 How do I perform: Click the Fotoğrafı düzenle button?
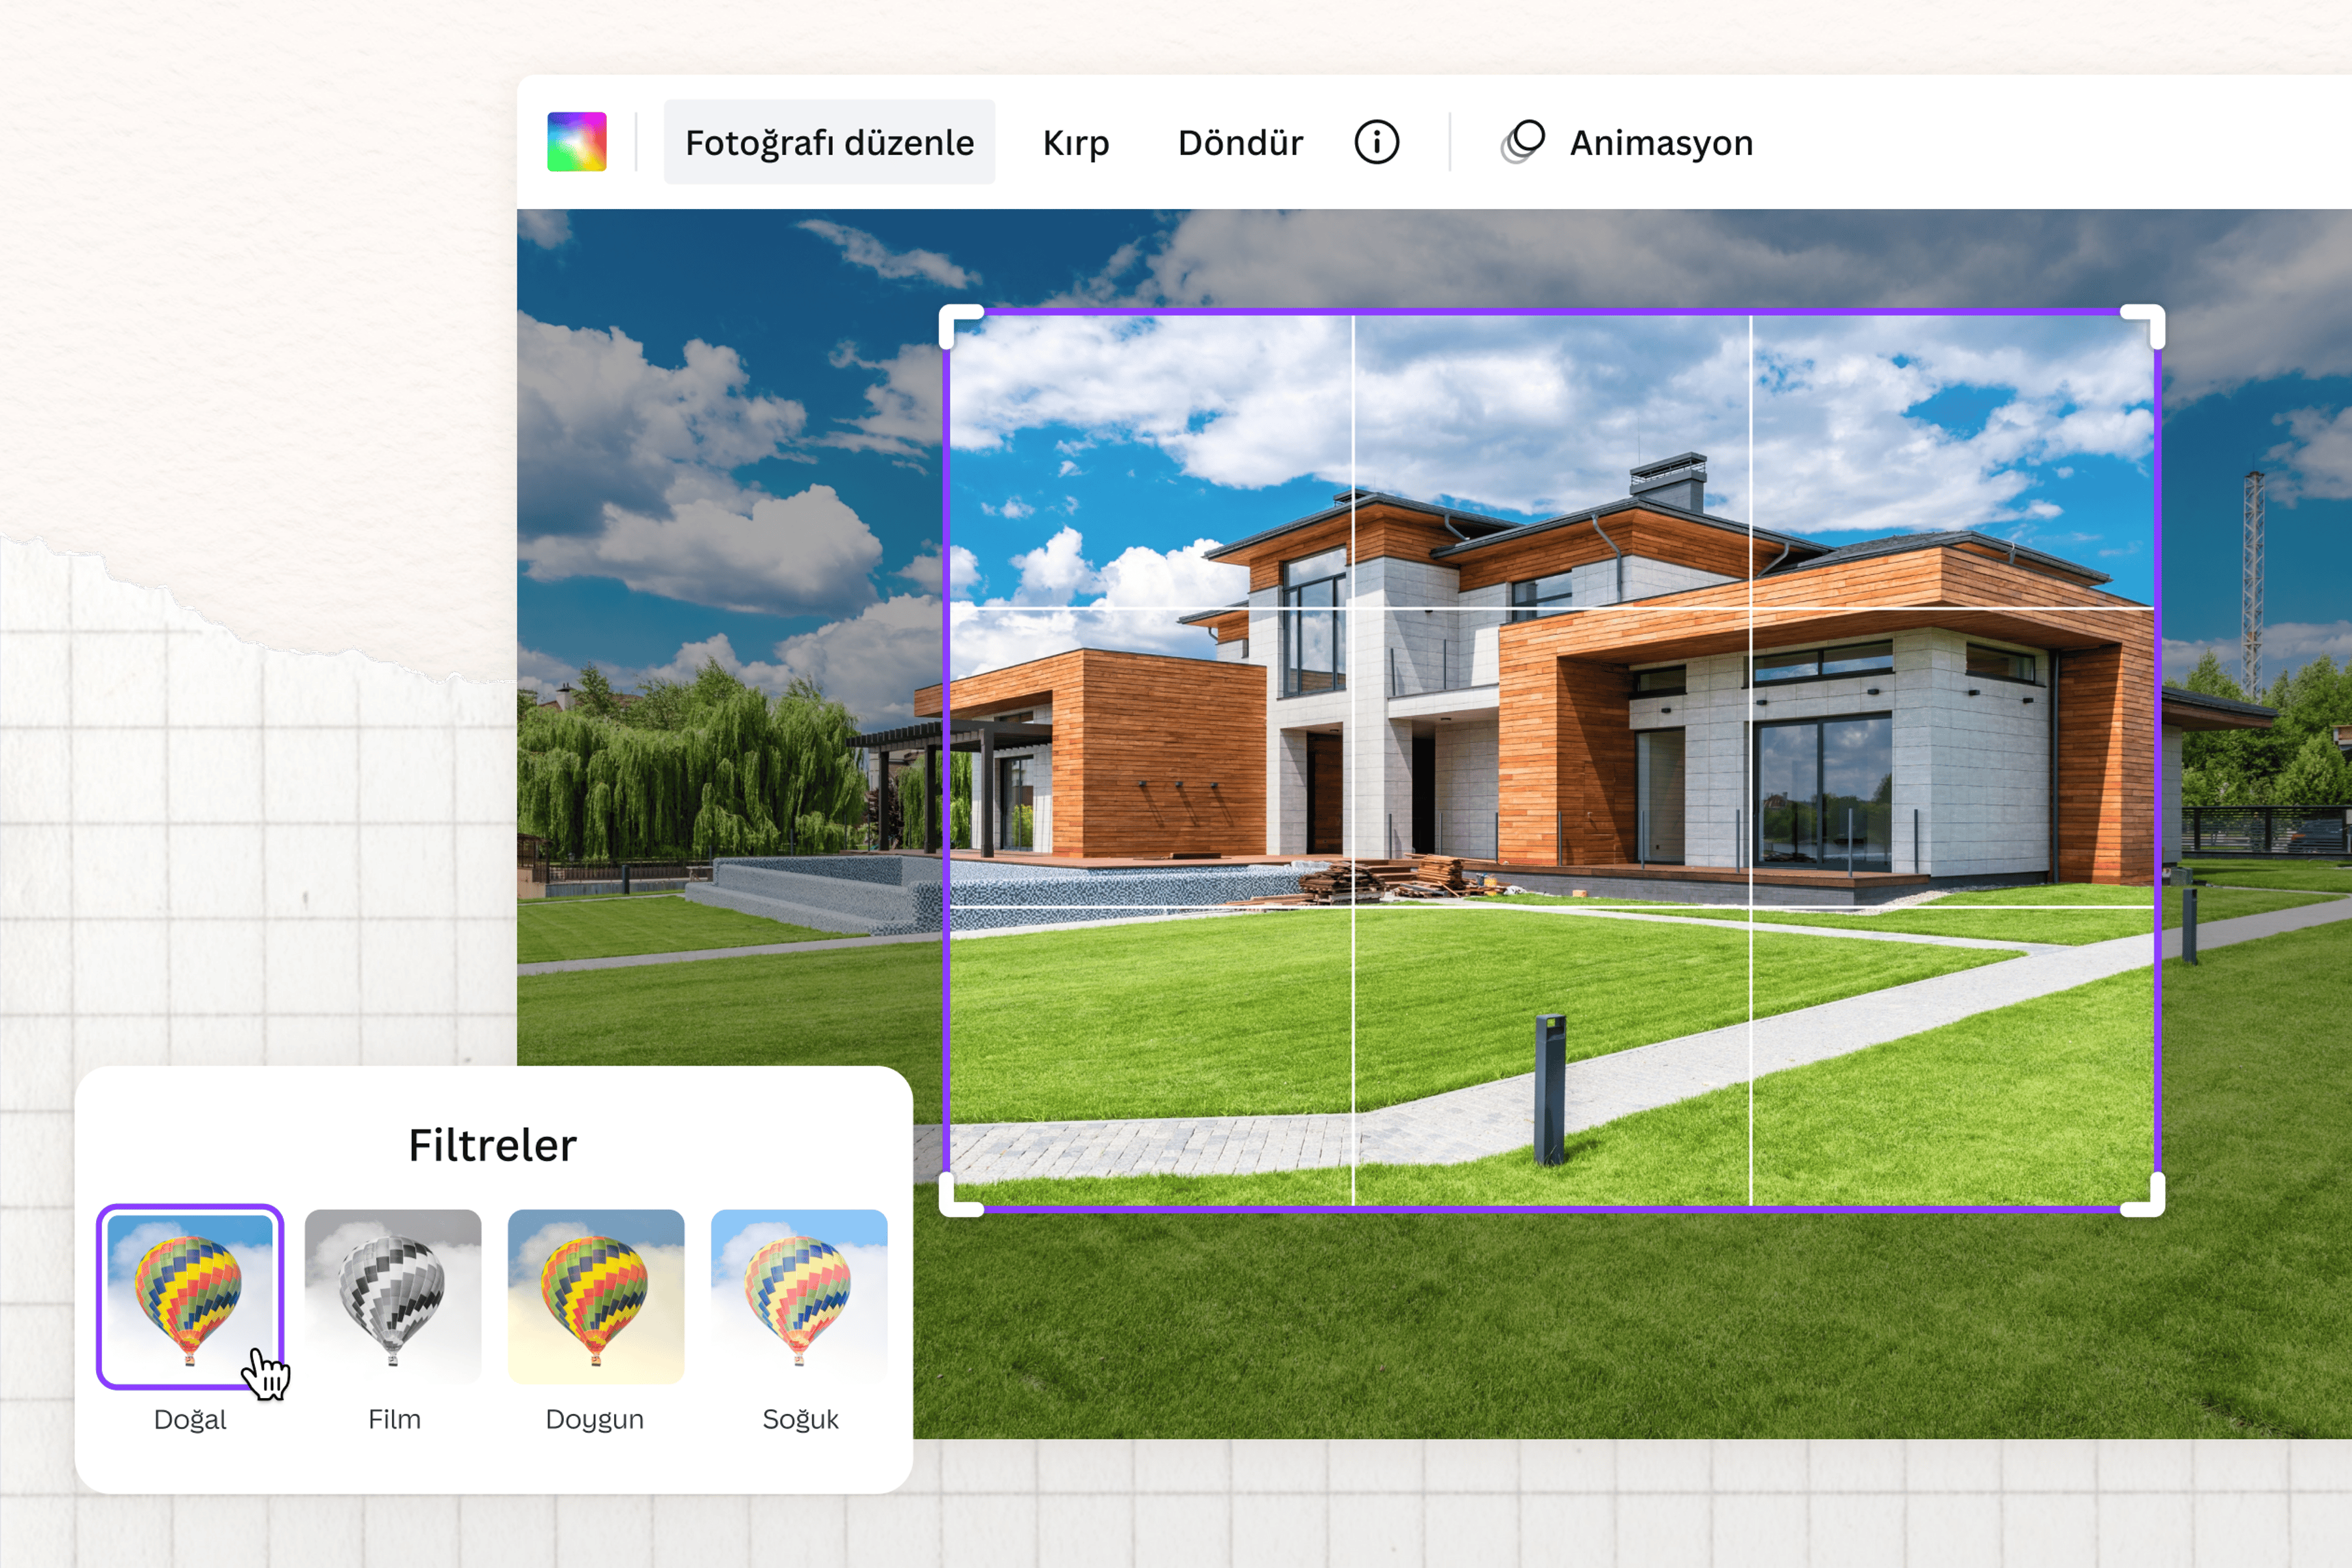click(x=829, y=142)
